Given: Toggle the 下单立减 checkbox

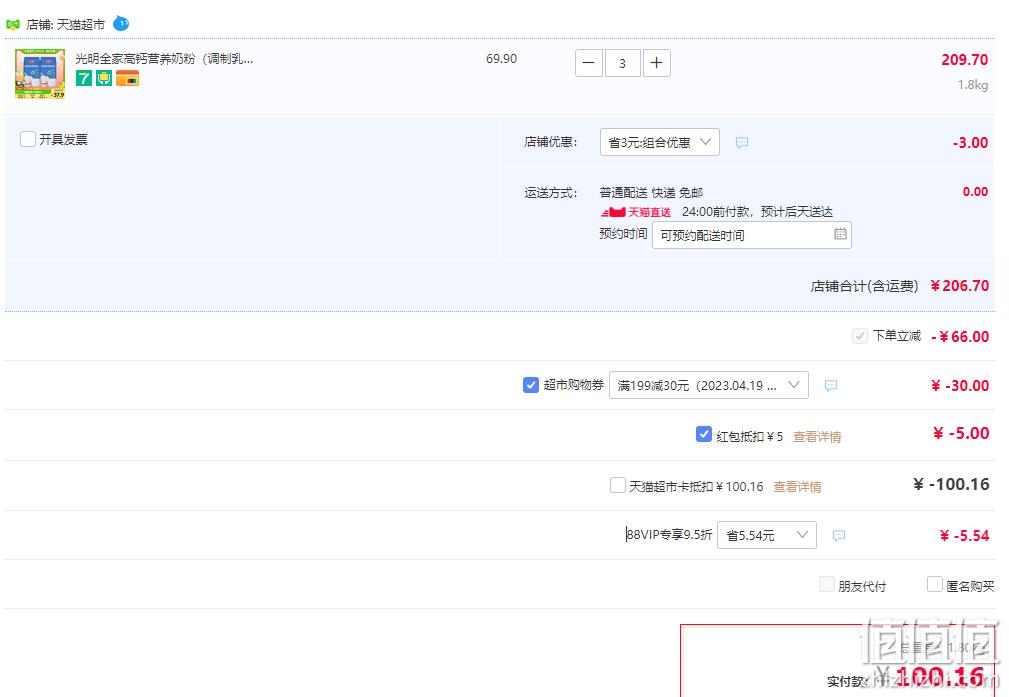Looking at the screenshot, I should pos(859,336).
